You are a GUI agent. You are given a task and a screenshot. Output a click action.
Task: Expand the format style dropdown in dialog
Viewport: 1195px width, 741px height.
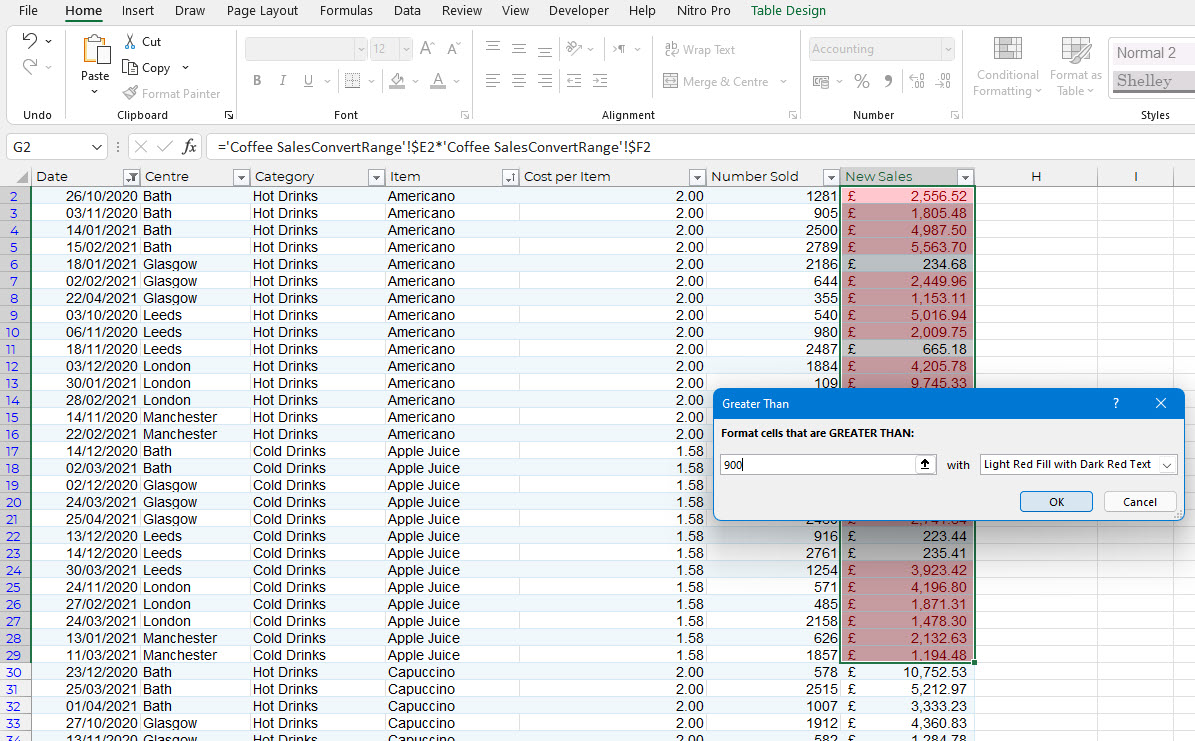click(1166, 465)
